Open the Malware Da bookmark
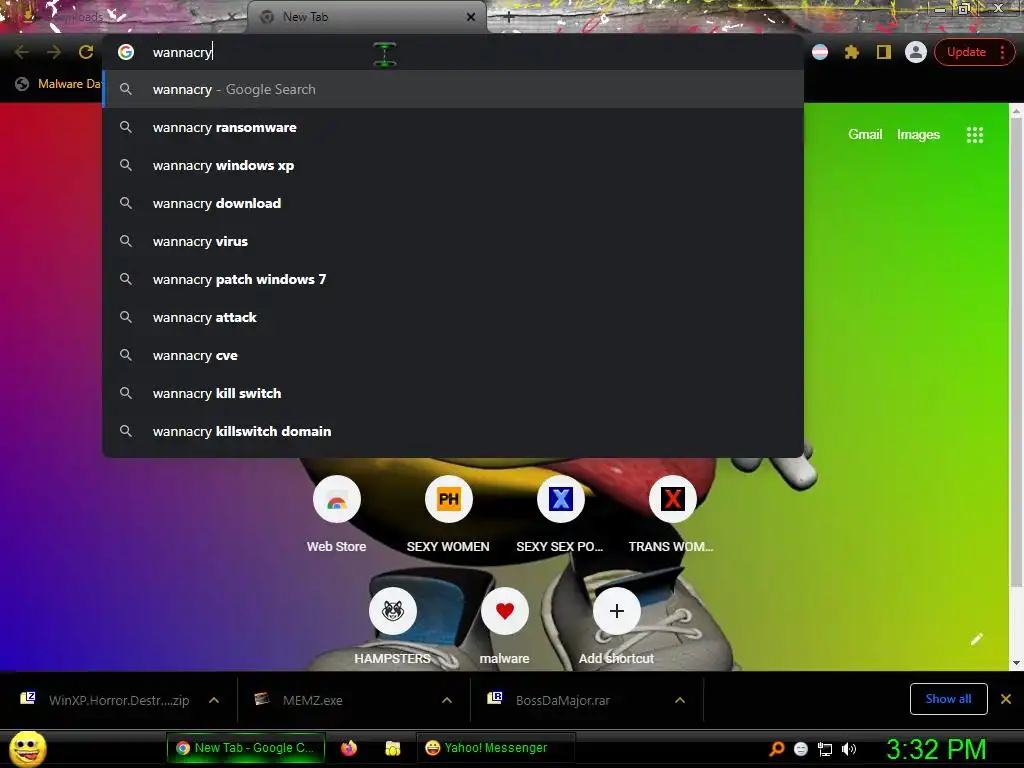 pyautogui.click(x=59, y=84)
